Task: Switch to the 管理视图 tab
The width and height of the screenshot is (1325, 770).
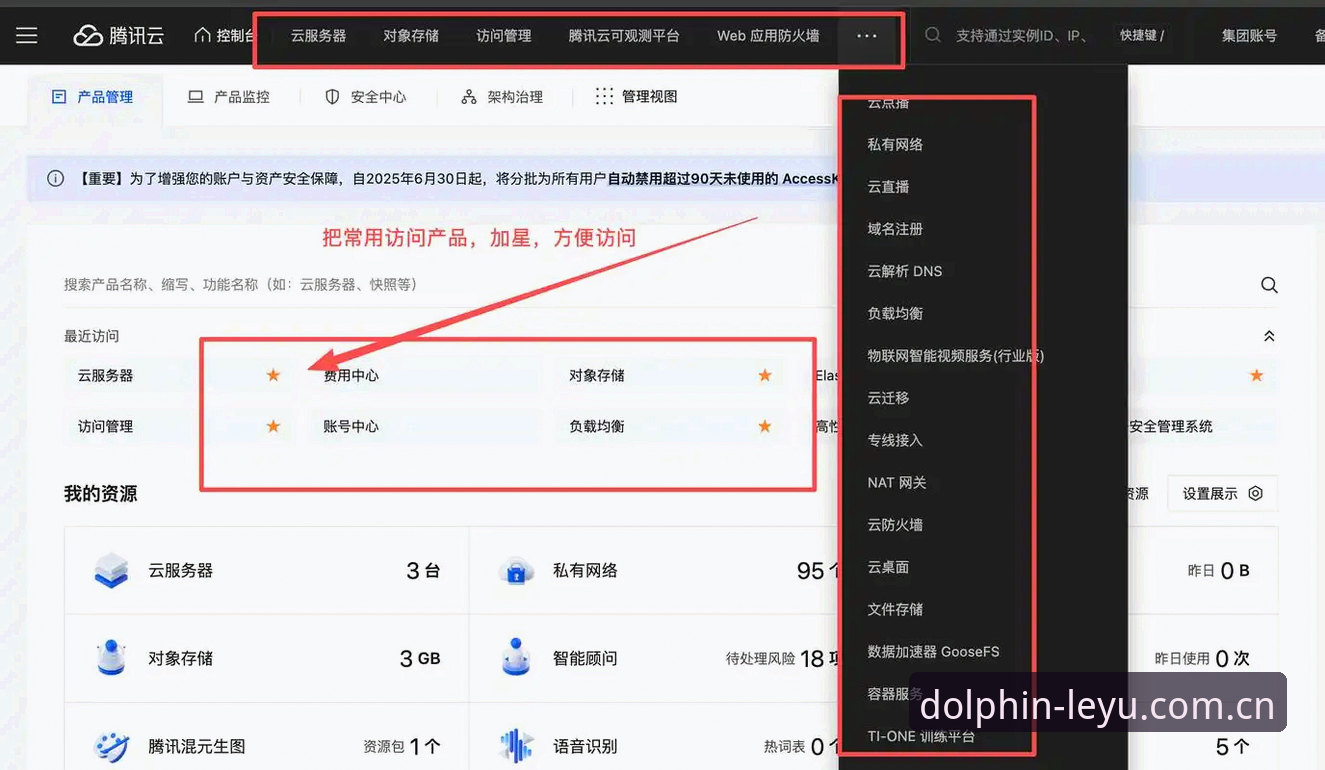Action: point(637,97)
